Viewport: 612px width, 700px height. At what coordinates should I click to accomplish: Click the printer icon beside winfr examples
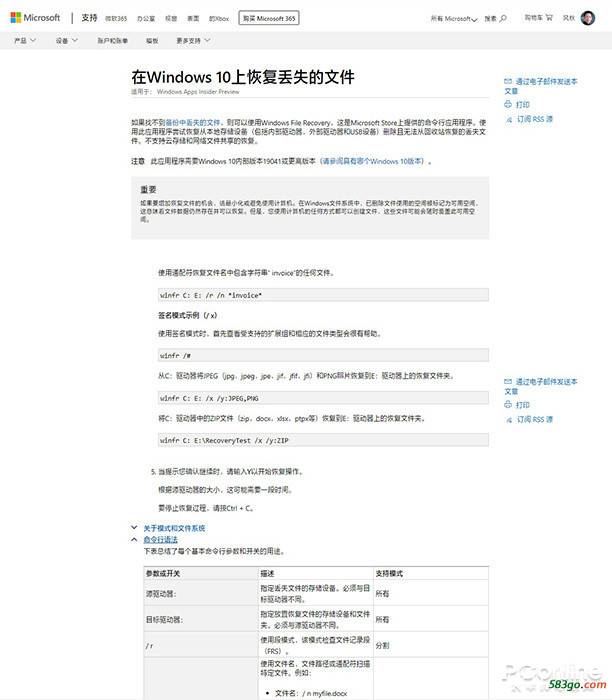(508, 404)
